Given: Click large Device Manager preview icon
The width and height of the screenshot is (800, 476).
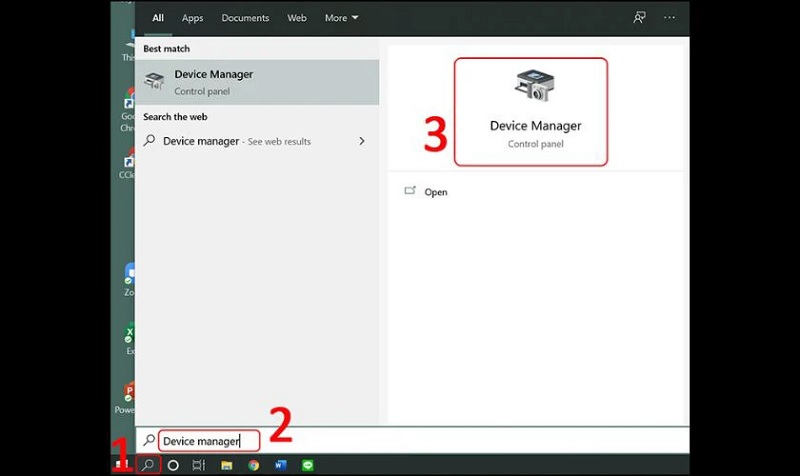Looking at the screenshot, I should 534,86.
